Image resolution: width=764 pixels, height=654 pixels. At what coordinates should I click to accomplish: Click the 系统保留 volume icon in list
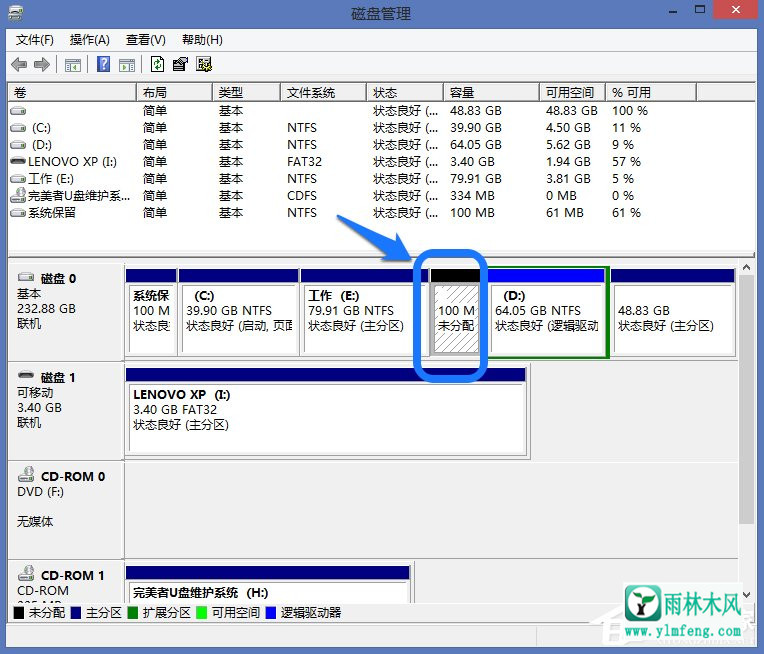[18, 213]
